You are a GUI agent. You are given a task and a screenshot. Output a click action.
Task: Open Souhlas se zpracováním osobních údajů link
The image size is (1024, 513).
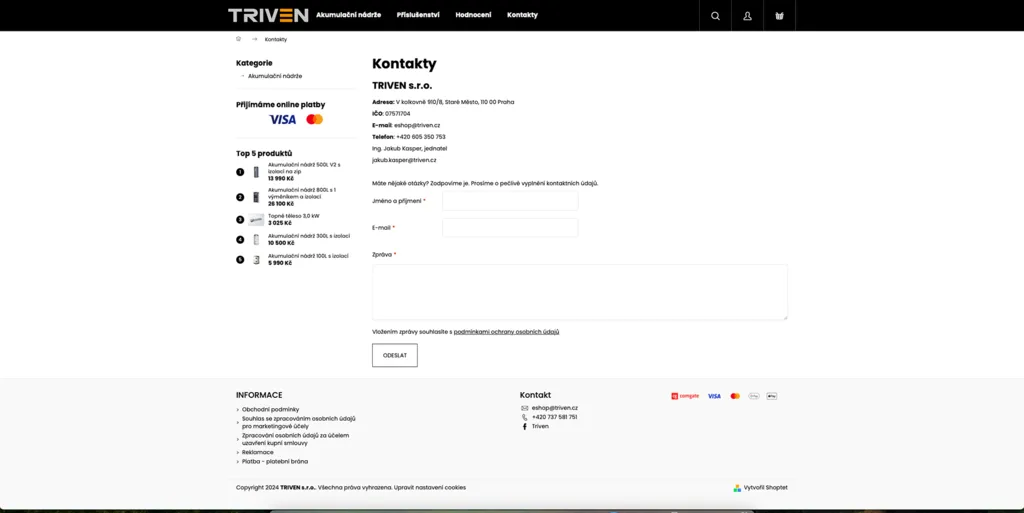[298, 422]
